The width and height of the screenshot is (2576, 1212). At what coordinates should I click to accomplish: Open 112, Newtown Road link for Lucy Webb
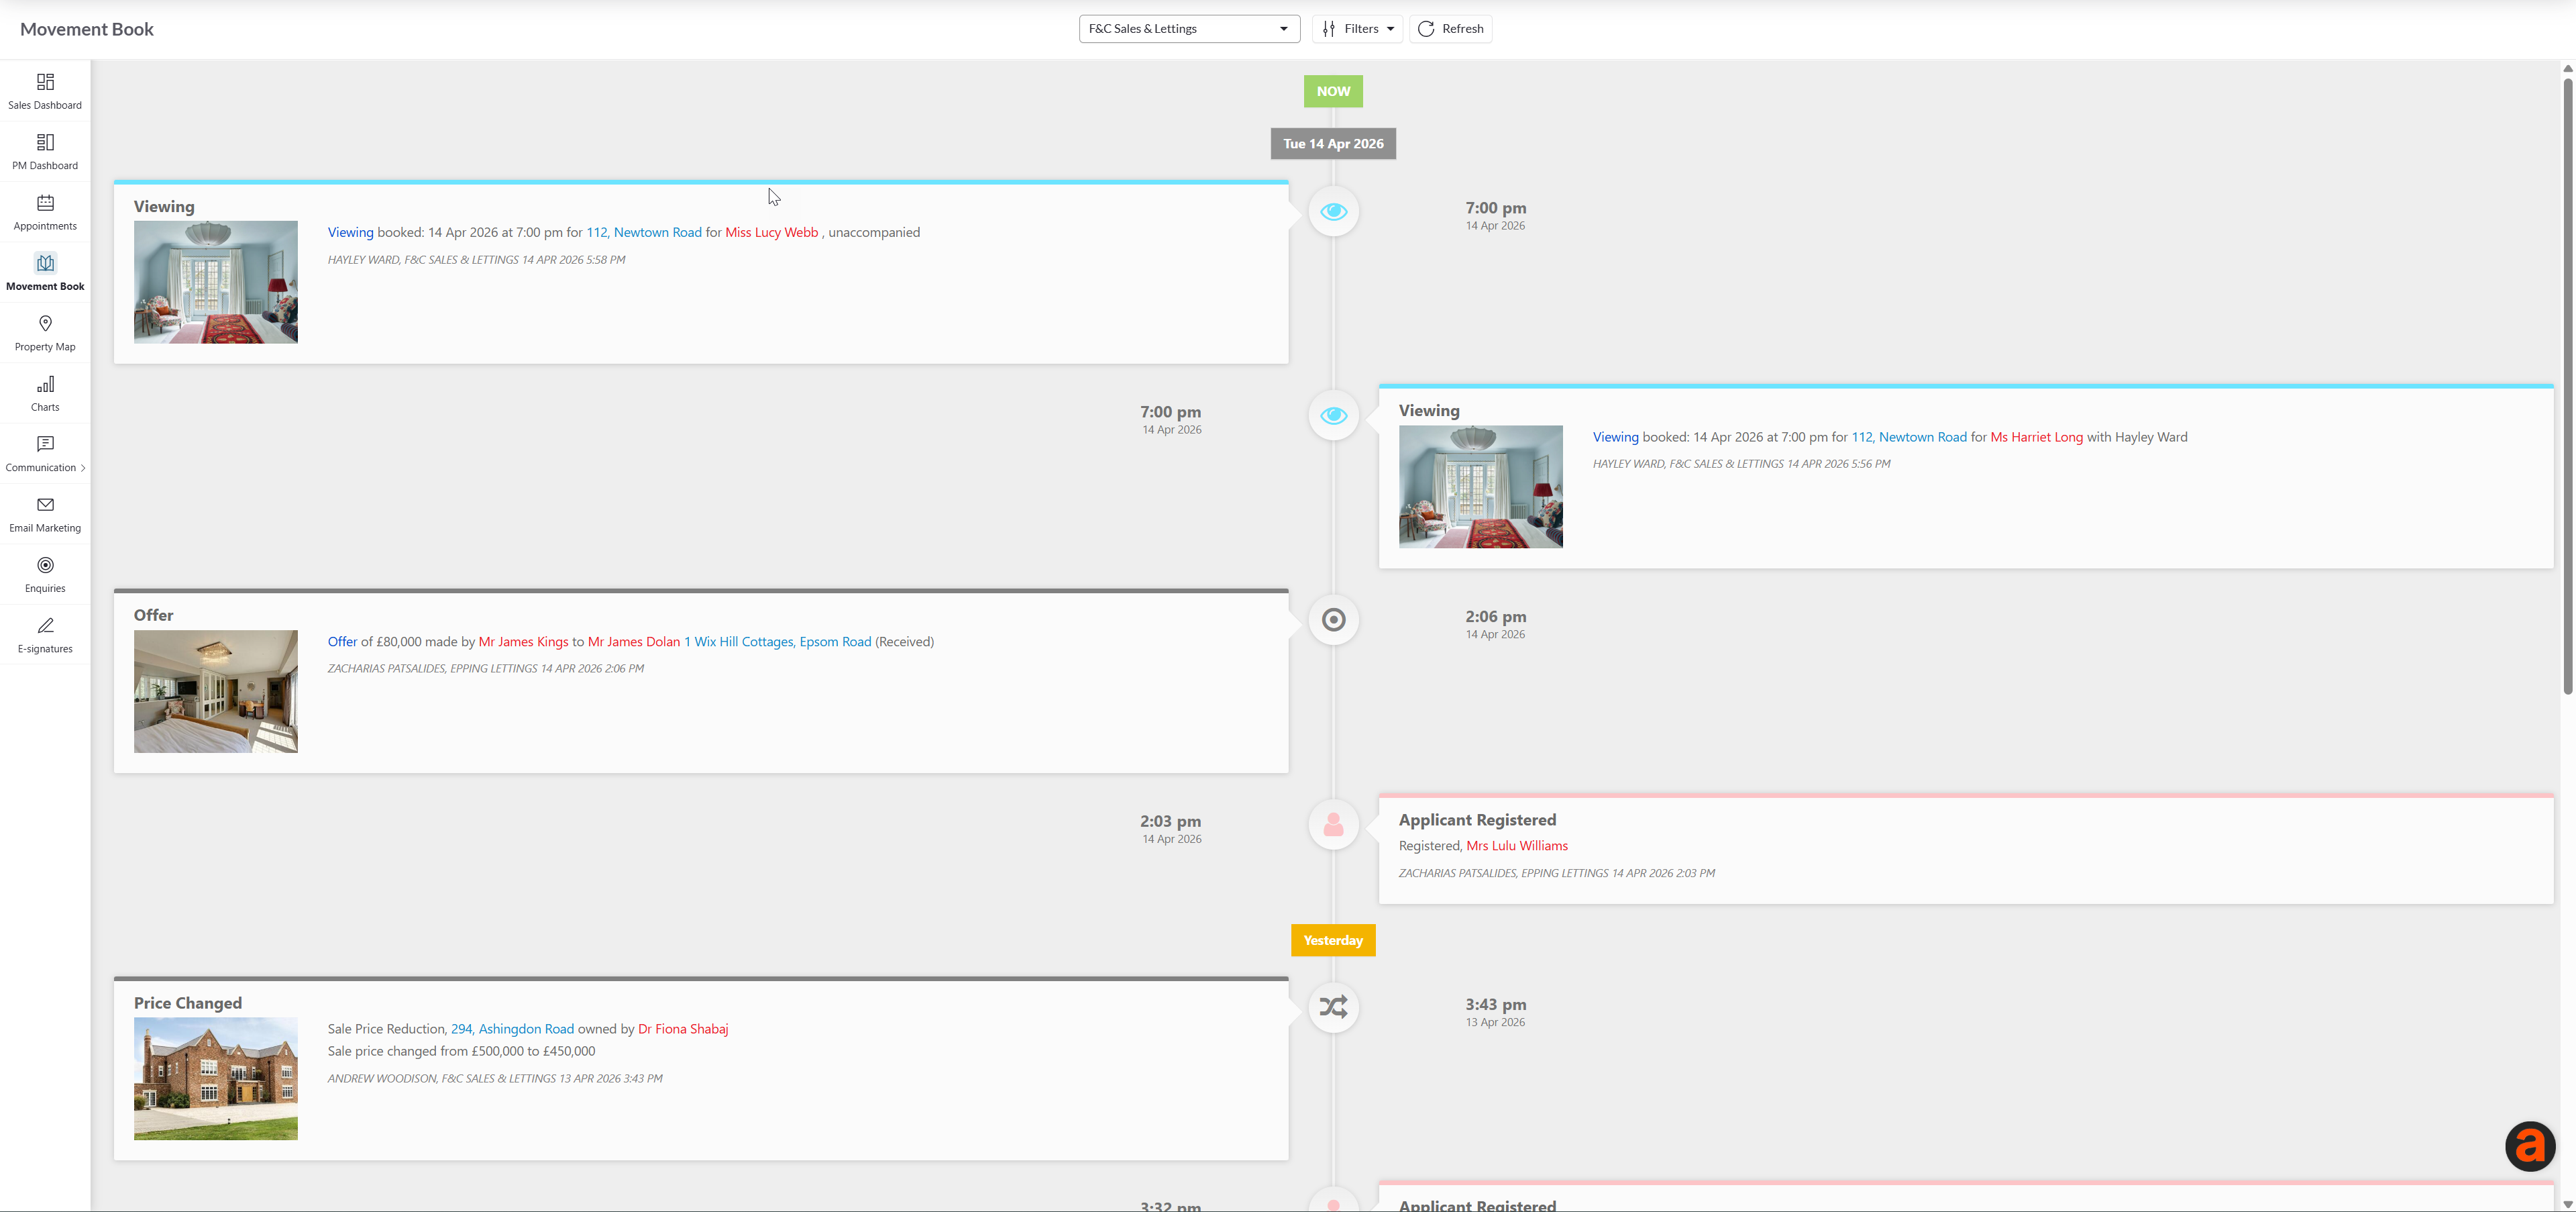[x=644, y=233]
